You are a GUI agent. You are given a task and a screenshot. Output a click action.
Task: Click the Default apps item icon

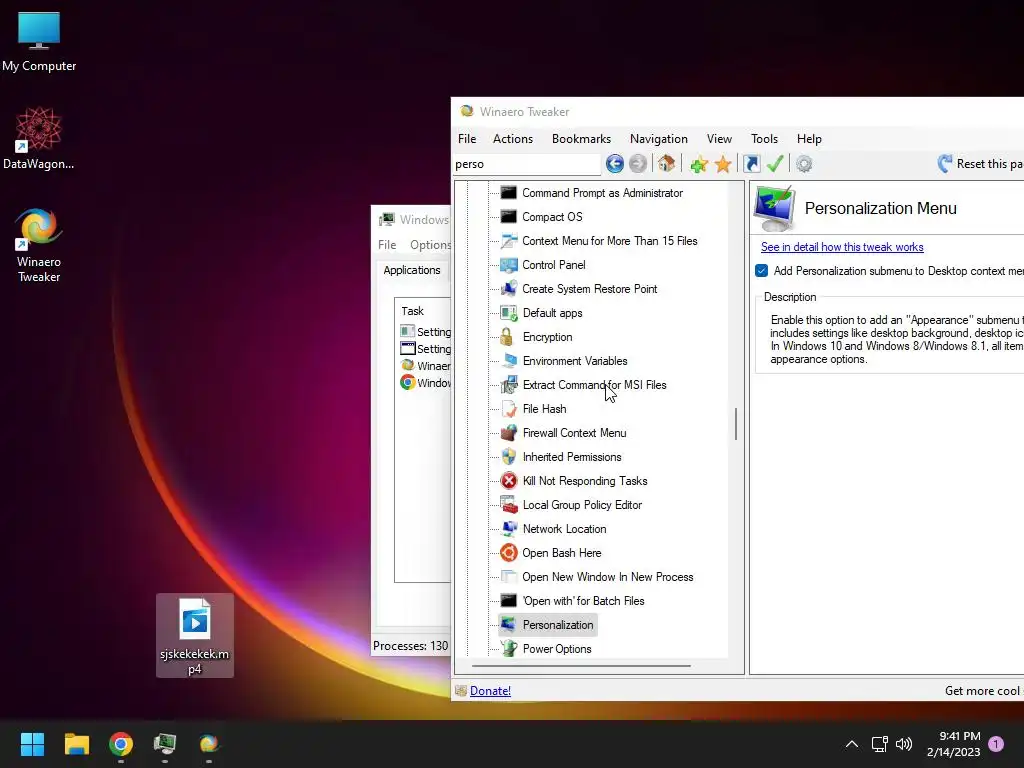click(x=508, y=313)
